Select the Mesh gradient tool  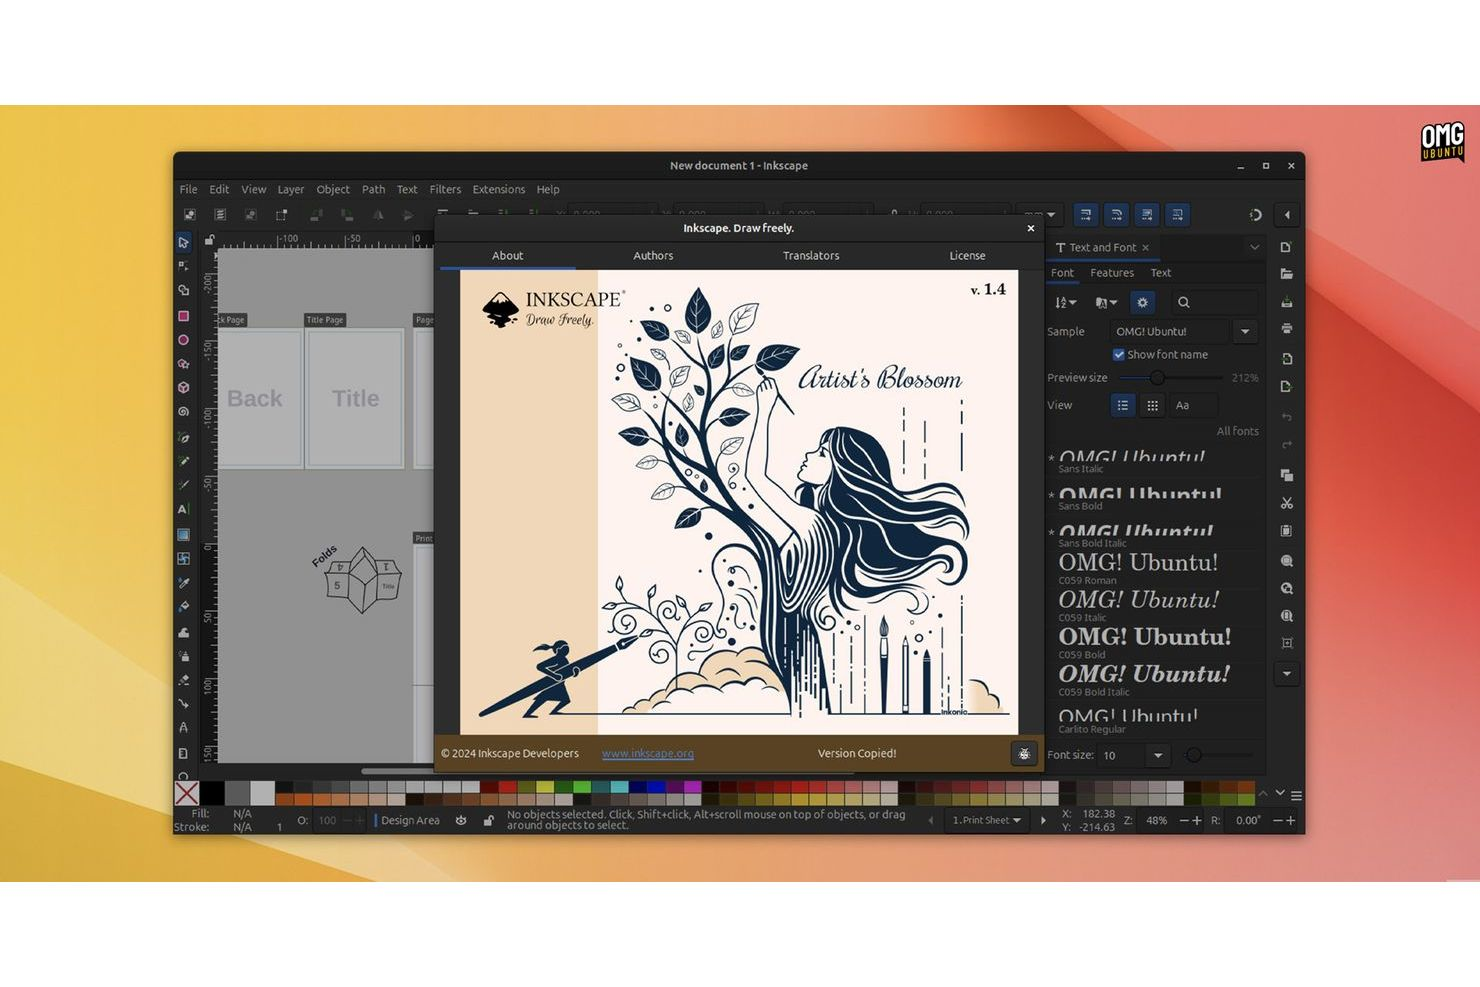pos(183,558)
